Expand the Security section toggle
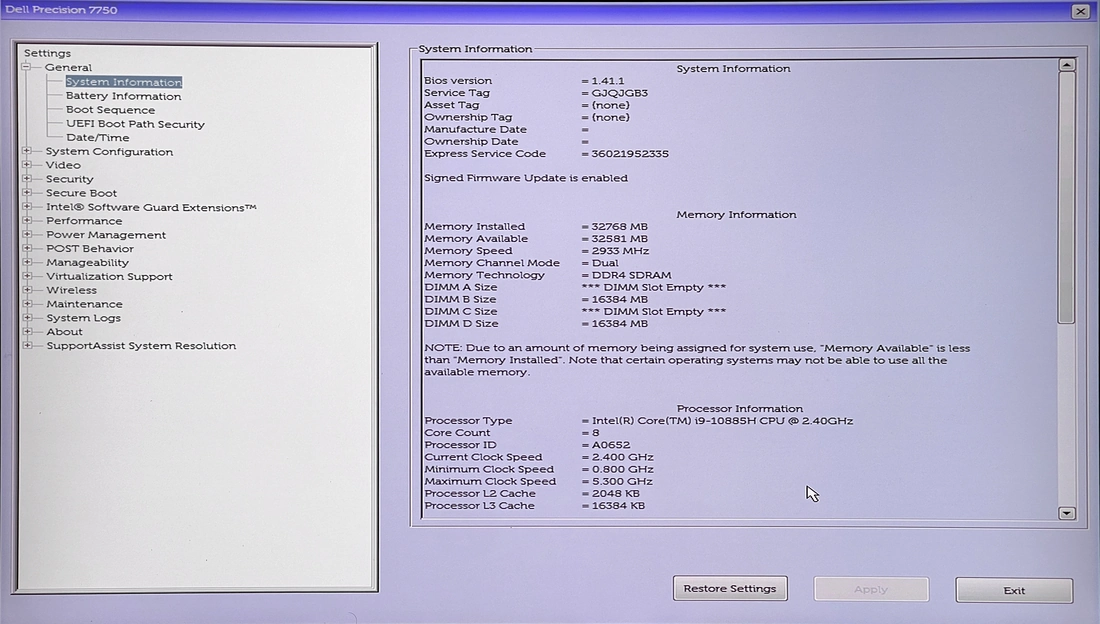The height and width of the screenshot is (624, 1100). coord(27,179)
